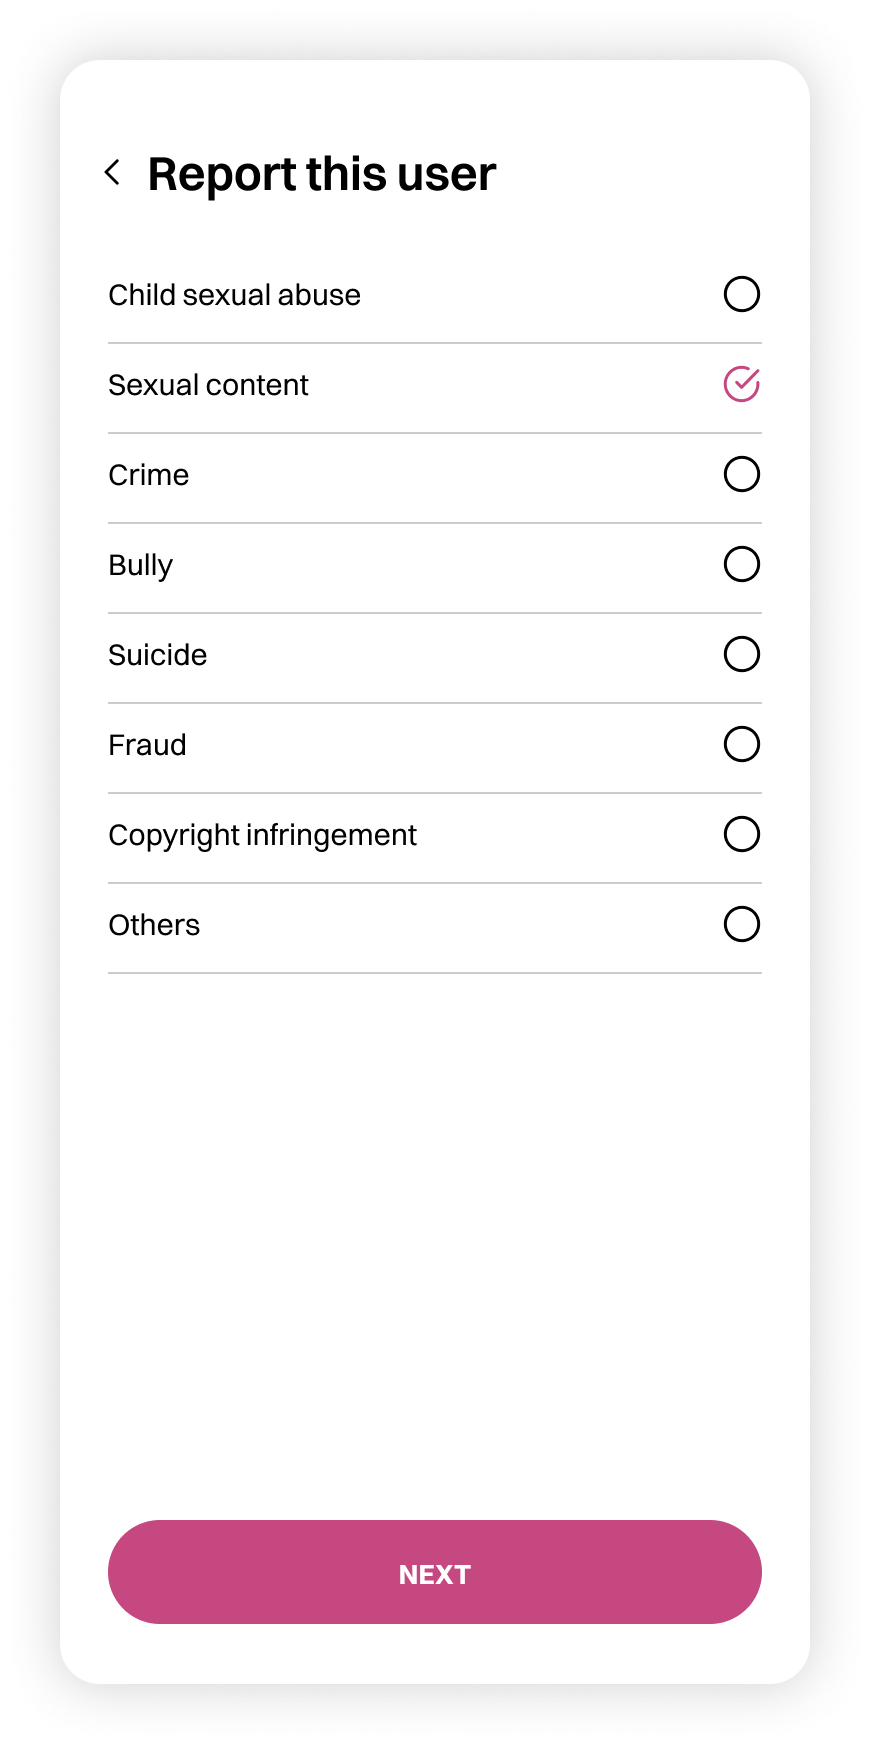Click the Sexual content label
The height and width of the screenshot is (1744, 870).
coord(208,385)
